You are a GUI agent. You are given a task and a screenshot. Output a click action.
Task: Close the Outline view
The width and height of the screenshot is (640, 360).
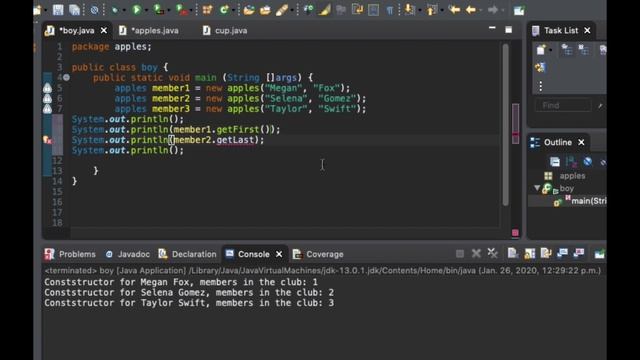[x=581, y=142]
